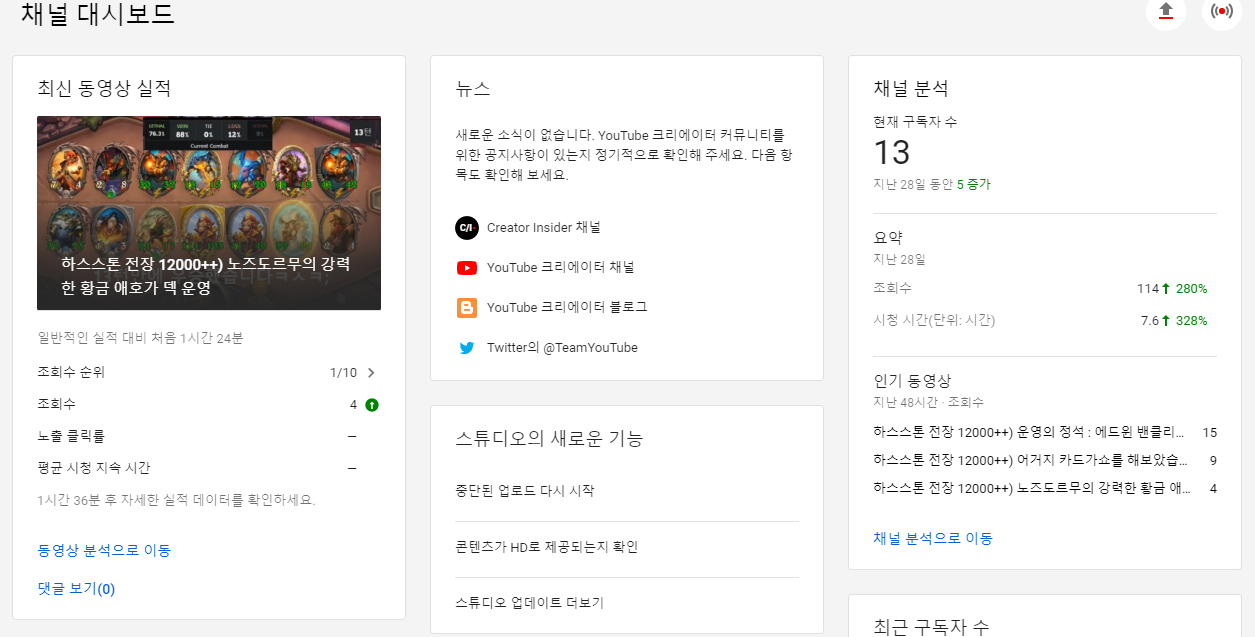Click the 328% watch time increase value

pos(1191,321)
